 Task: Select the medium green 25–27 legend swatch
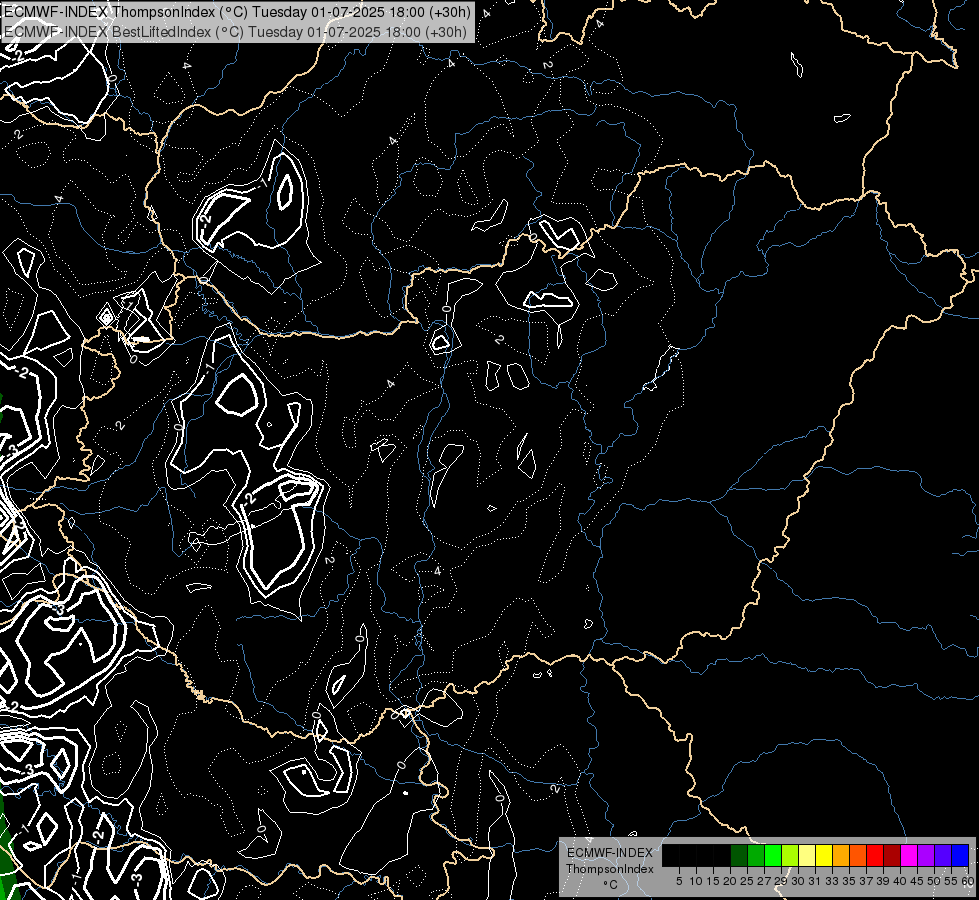click(x=755, y=855)
